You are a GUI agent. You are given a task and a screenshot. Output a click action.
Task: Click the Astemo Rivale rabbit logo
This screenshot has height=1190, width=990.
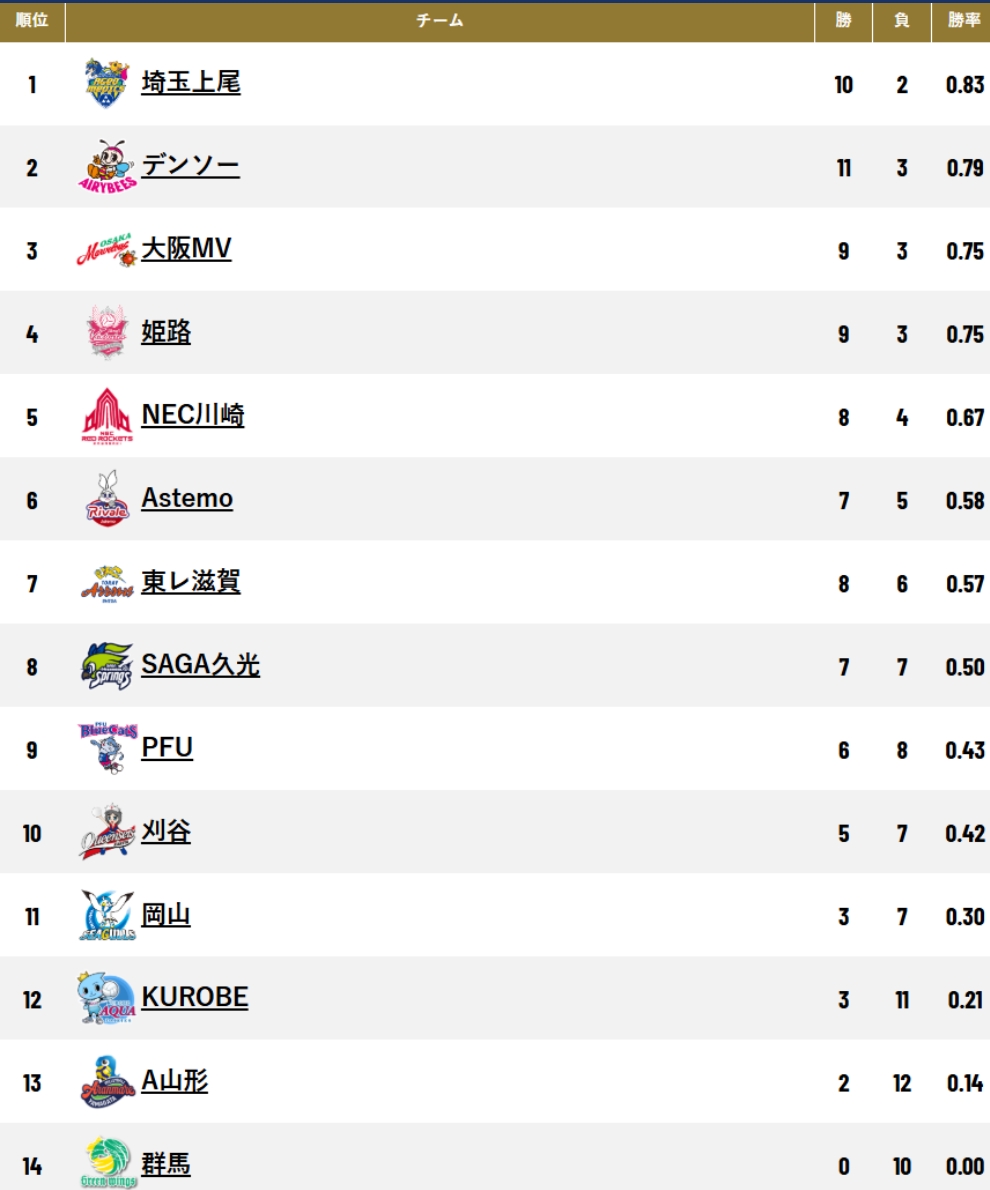coord(107,499)
